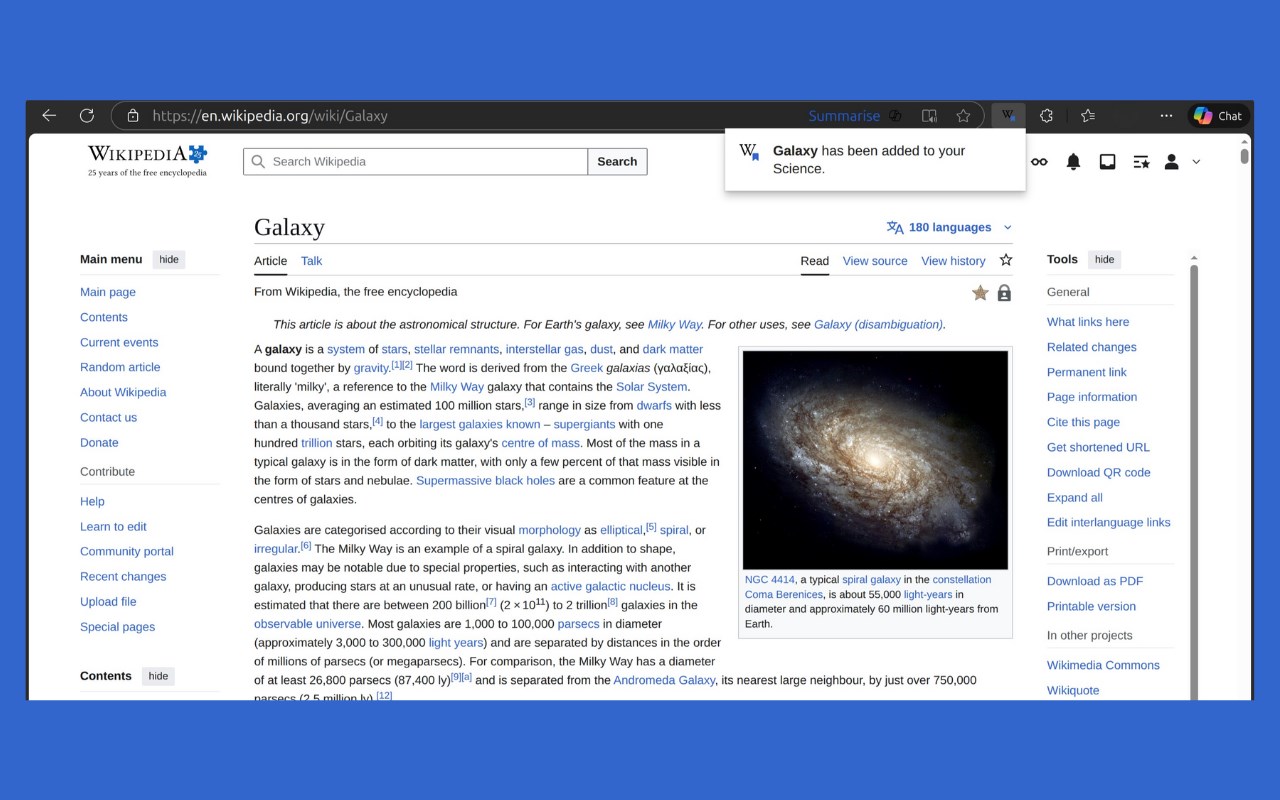Open appearance glasses icon in Wikipedia header

click(x=1040, y=162)
